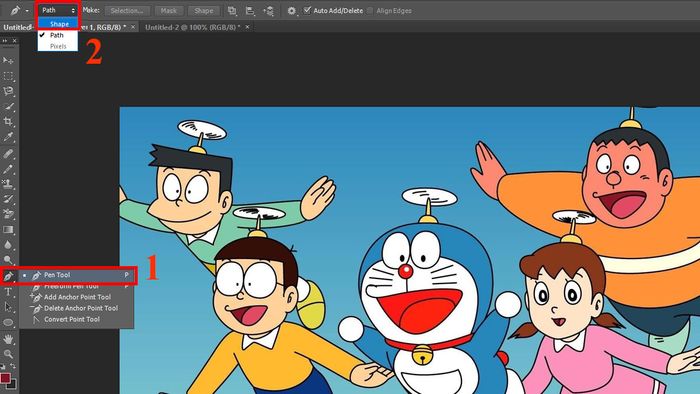The image size is (700, 394).
Task: Select the Healing Brush tool
Action: 8,154
